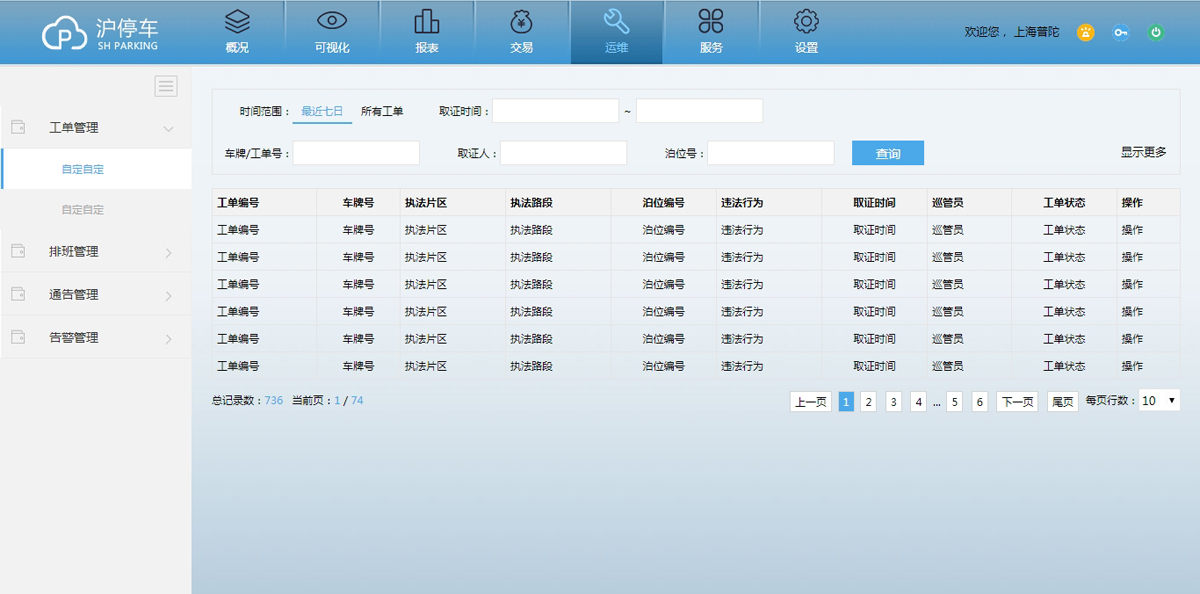The image size is (1200, 594).
Task: Click the folder icon beside 工单管理
Action: [18, 127]
